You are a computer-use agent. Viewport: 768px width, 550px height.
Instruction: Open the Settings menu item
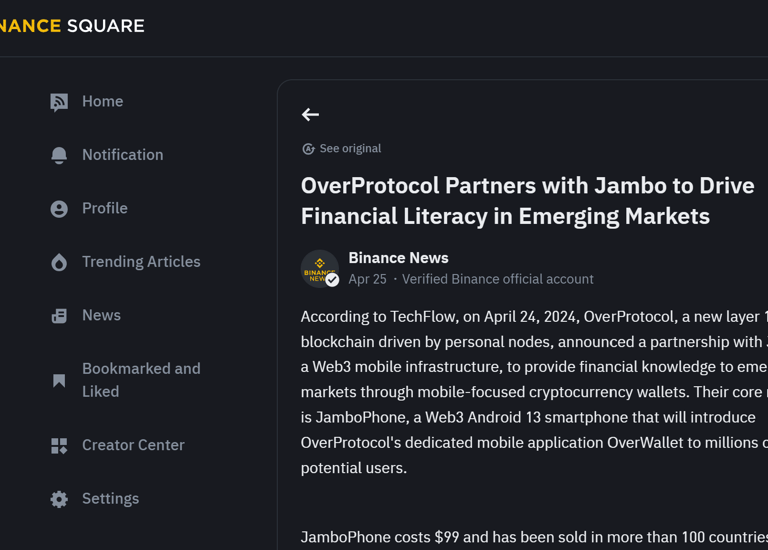[x=110, y=499]
